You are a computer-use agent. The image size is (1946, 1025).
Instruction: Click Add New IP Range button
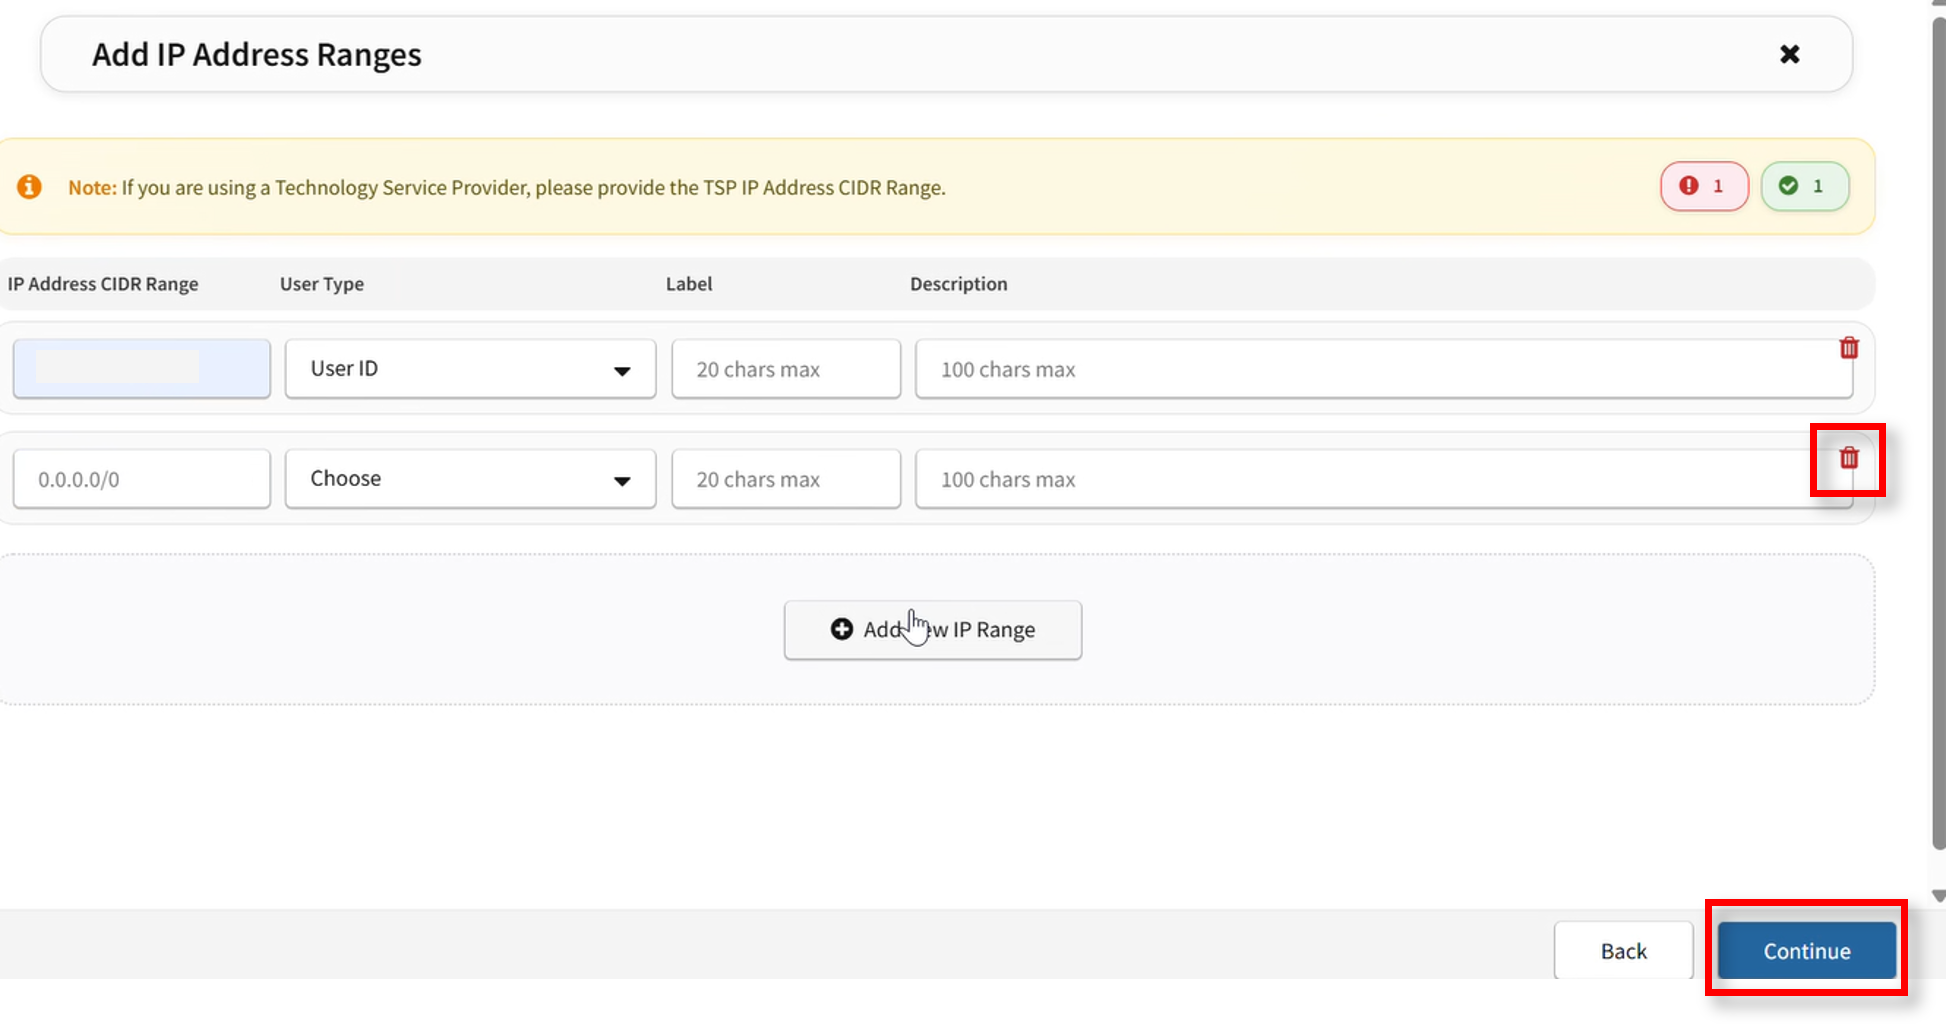(933, 630)
